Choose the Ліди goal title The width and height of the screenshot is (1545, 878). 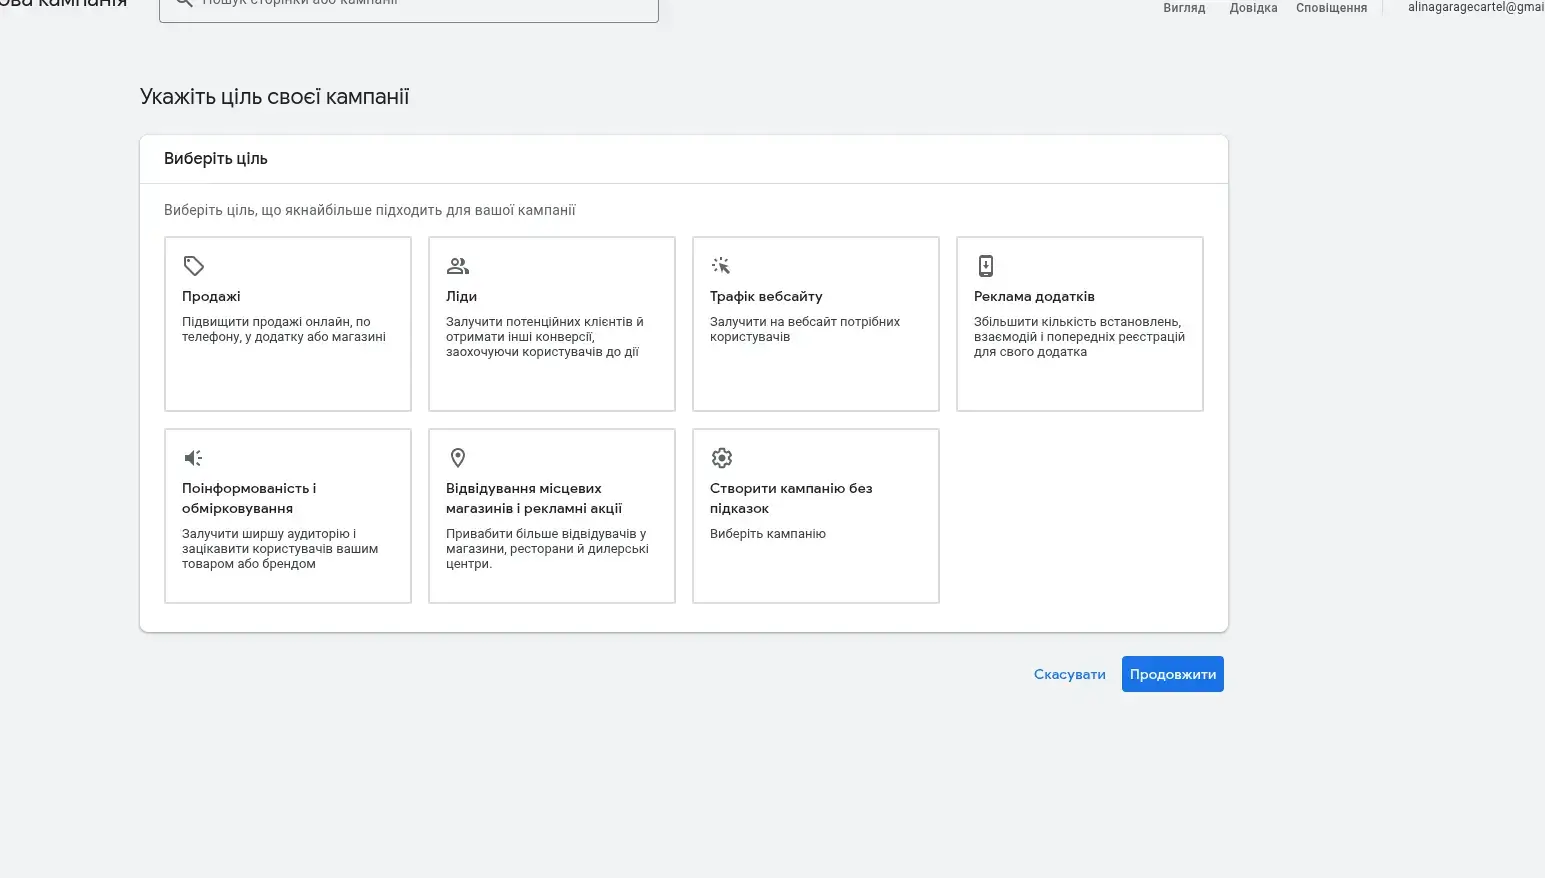(x=461, y=297)
